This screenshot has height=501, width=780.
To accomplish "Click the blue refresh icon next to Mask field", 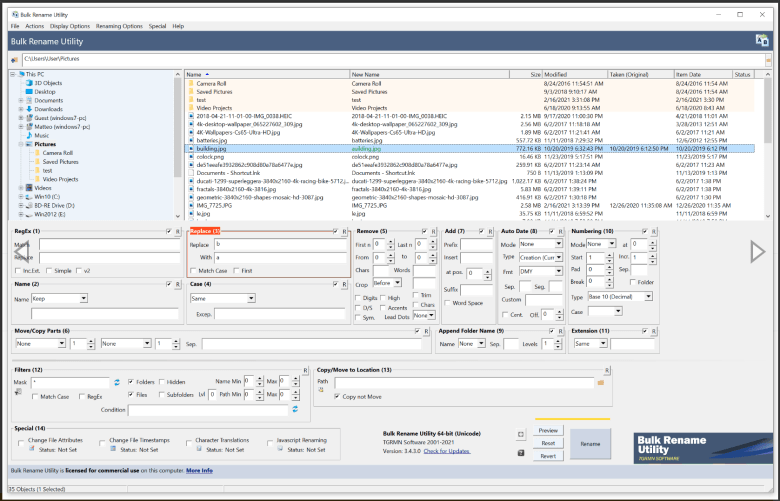I will [x=117, y=383].
